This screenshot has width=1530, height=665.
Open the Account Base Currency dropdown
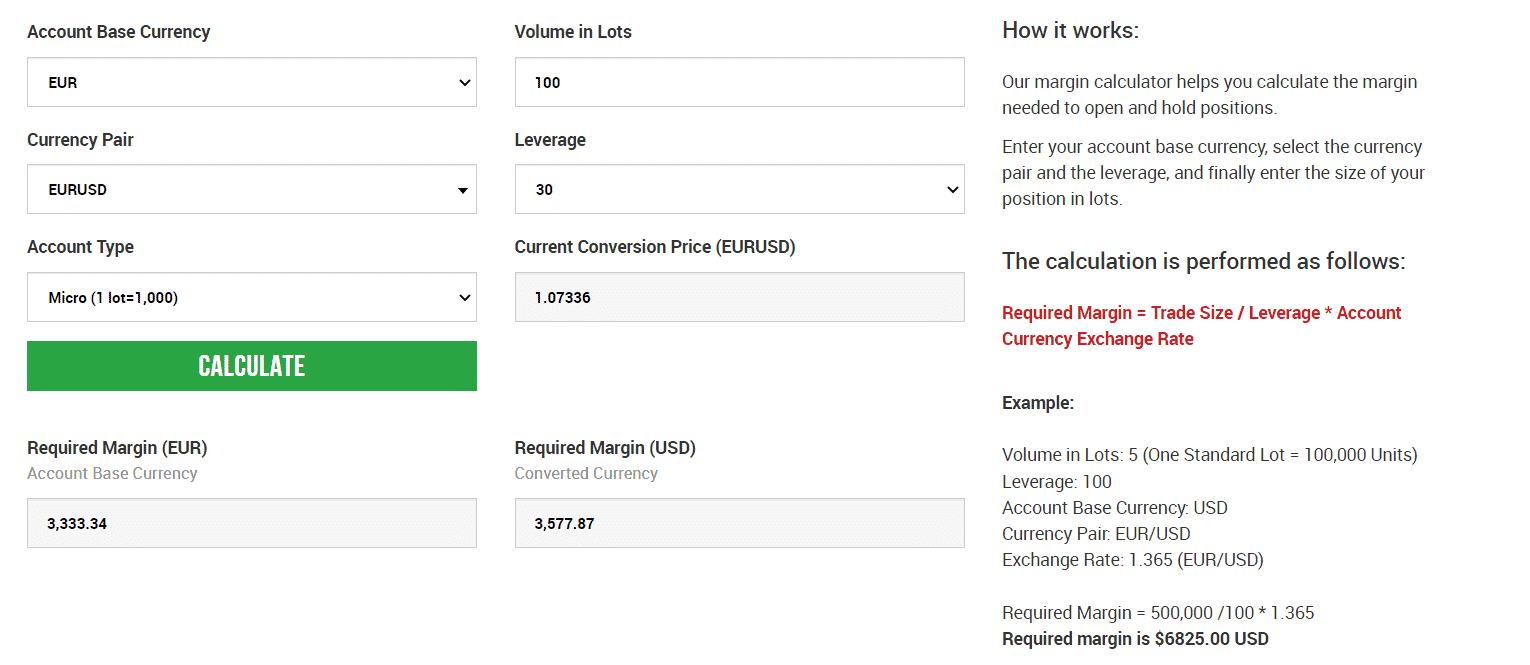point(252,82)
